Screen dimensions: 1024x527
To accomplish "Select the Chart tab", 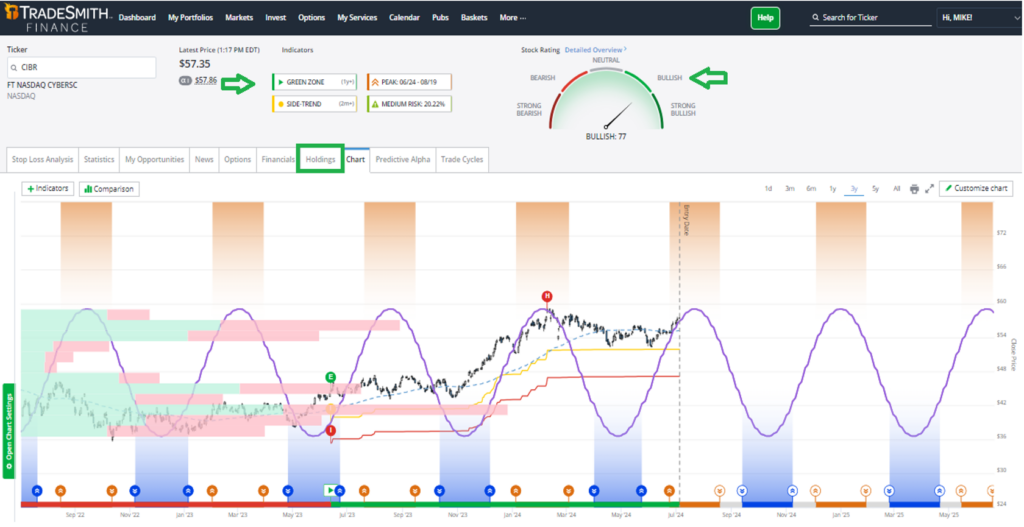I will pos(356,159).
